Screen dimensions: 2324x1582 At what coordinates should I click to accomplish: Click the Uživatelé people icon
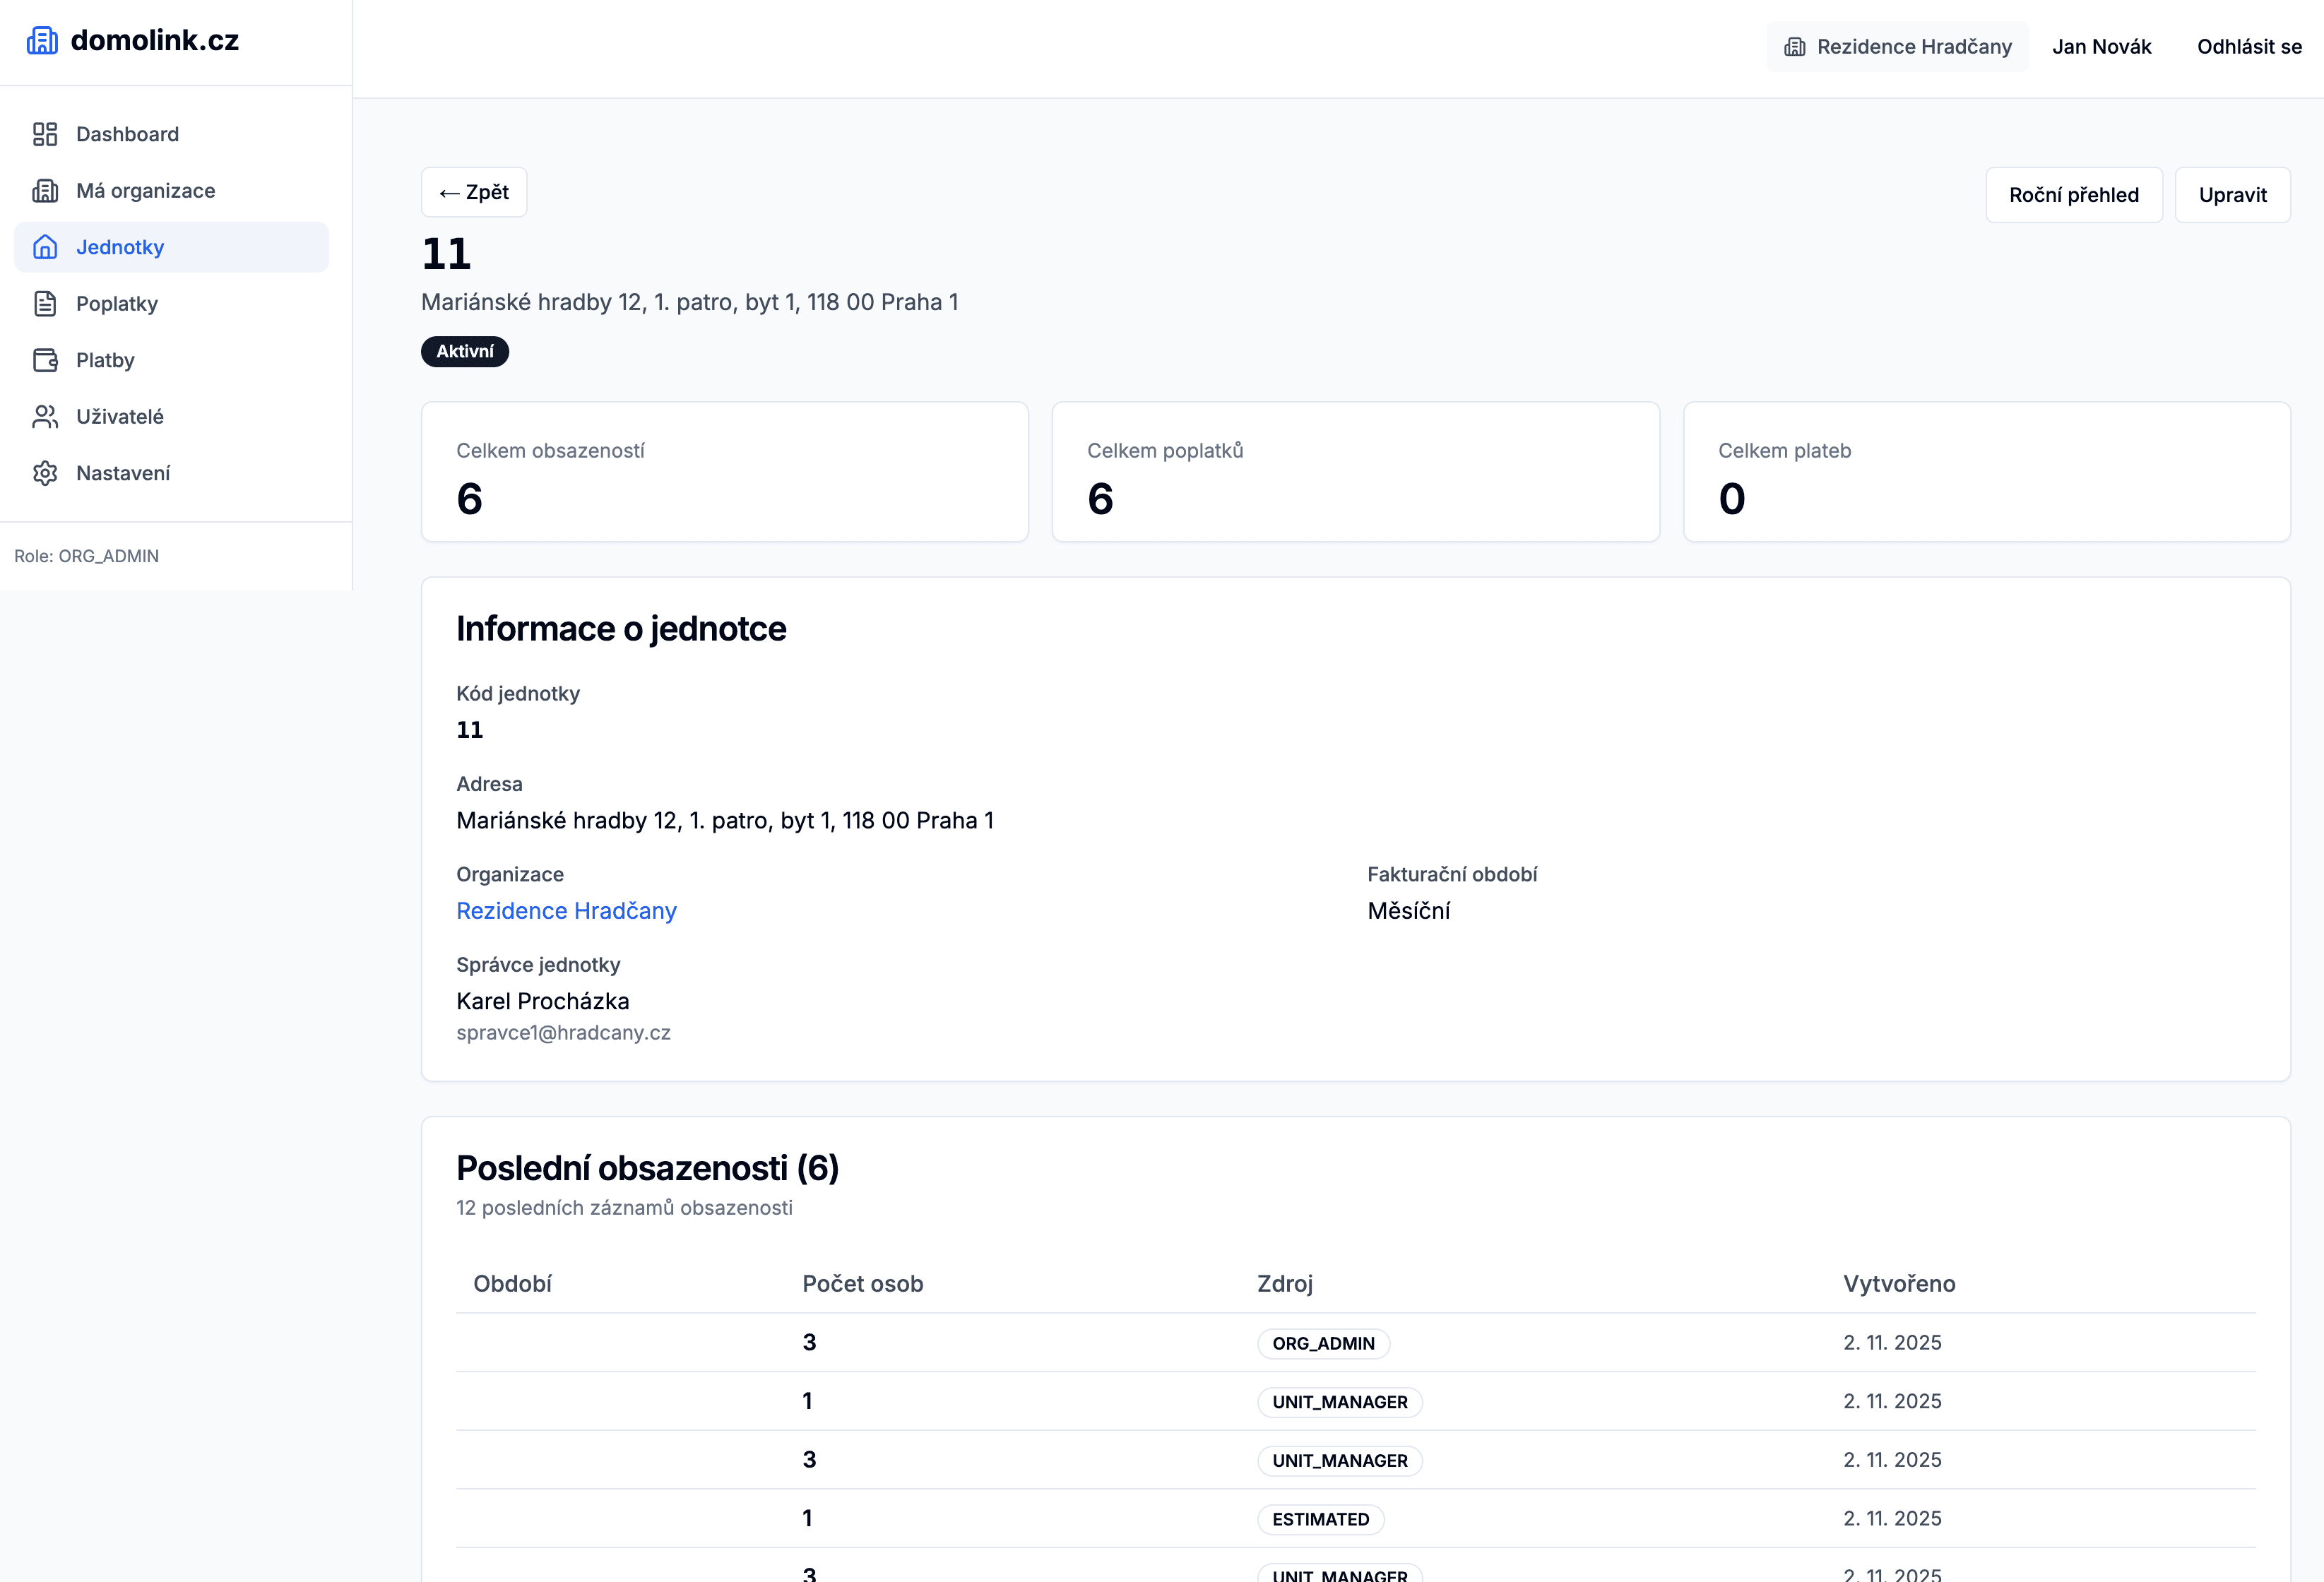point(45,417)
